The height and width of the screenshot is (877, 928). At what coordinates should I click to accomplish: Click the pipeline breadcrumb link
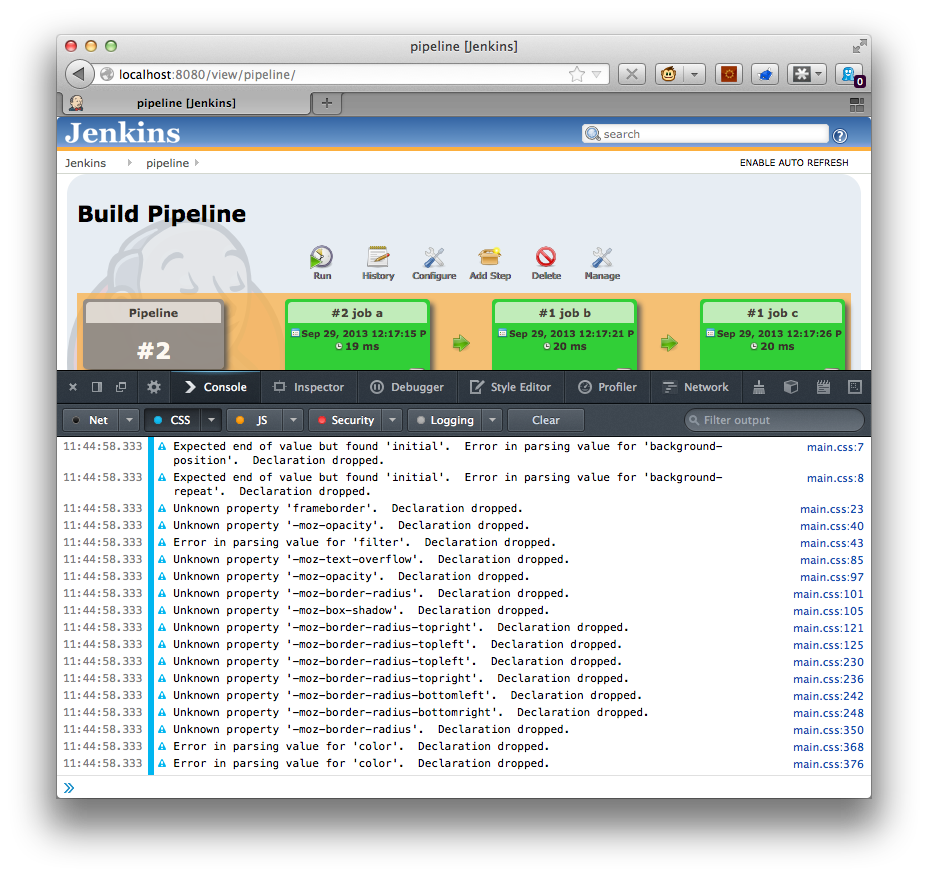click(167, 163)
